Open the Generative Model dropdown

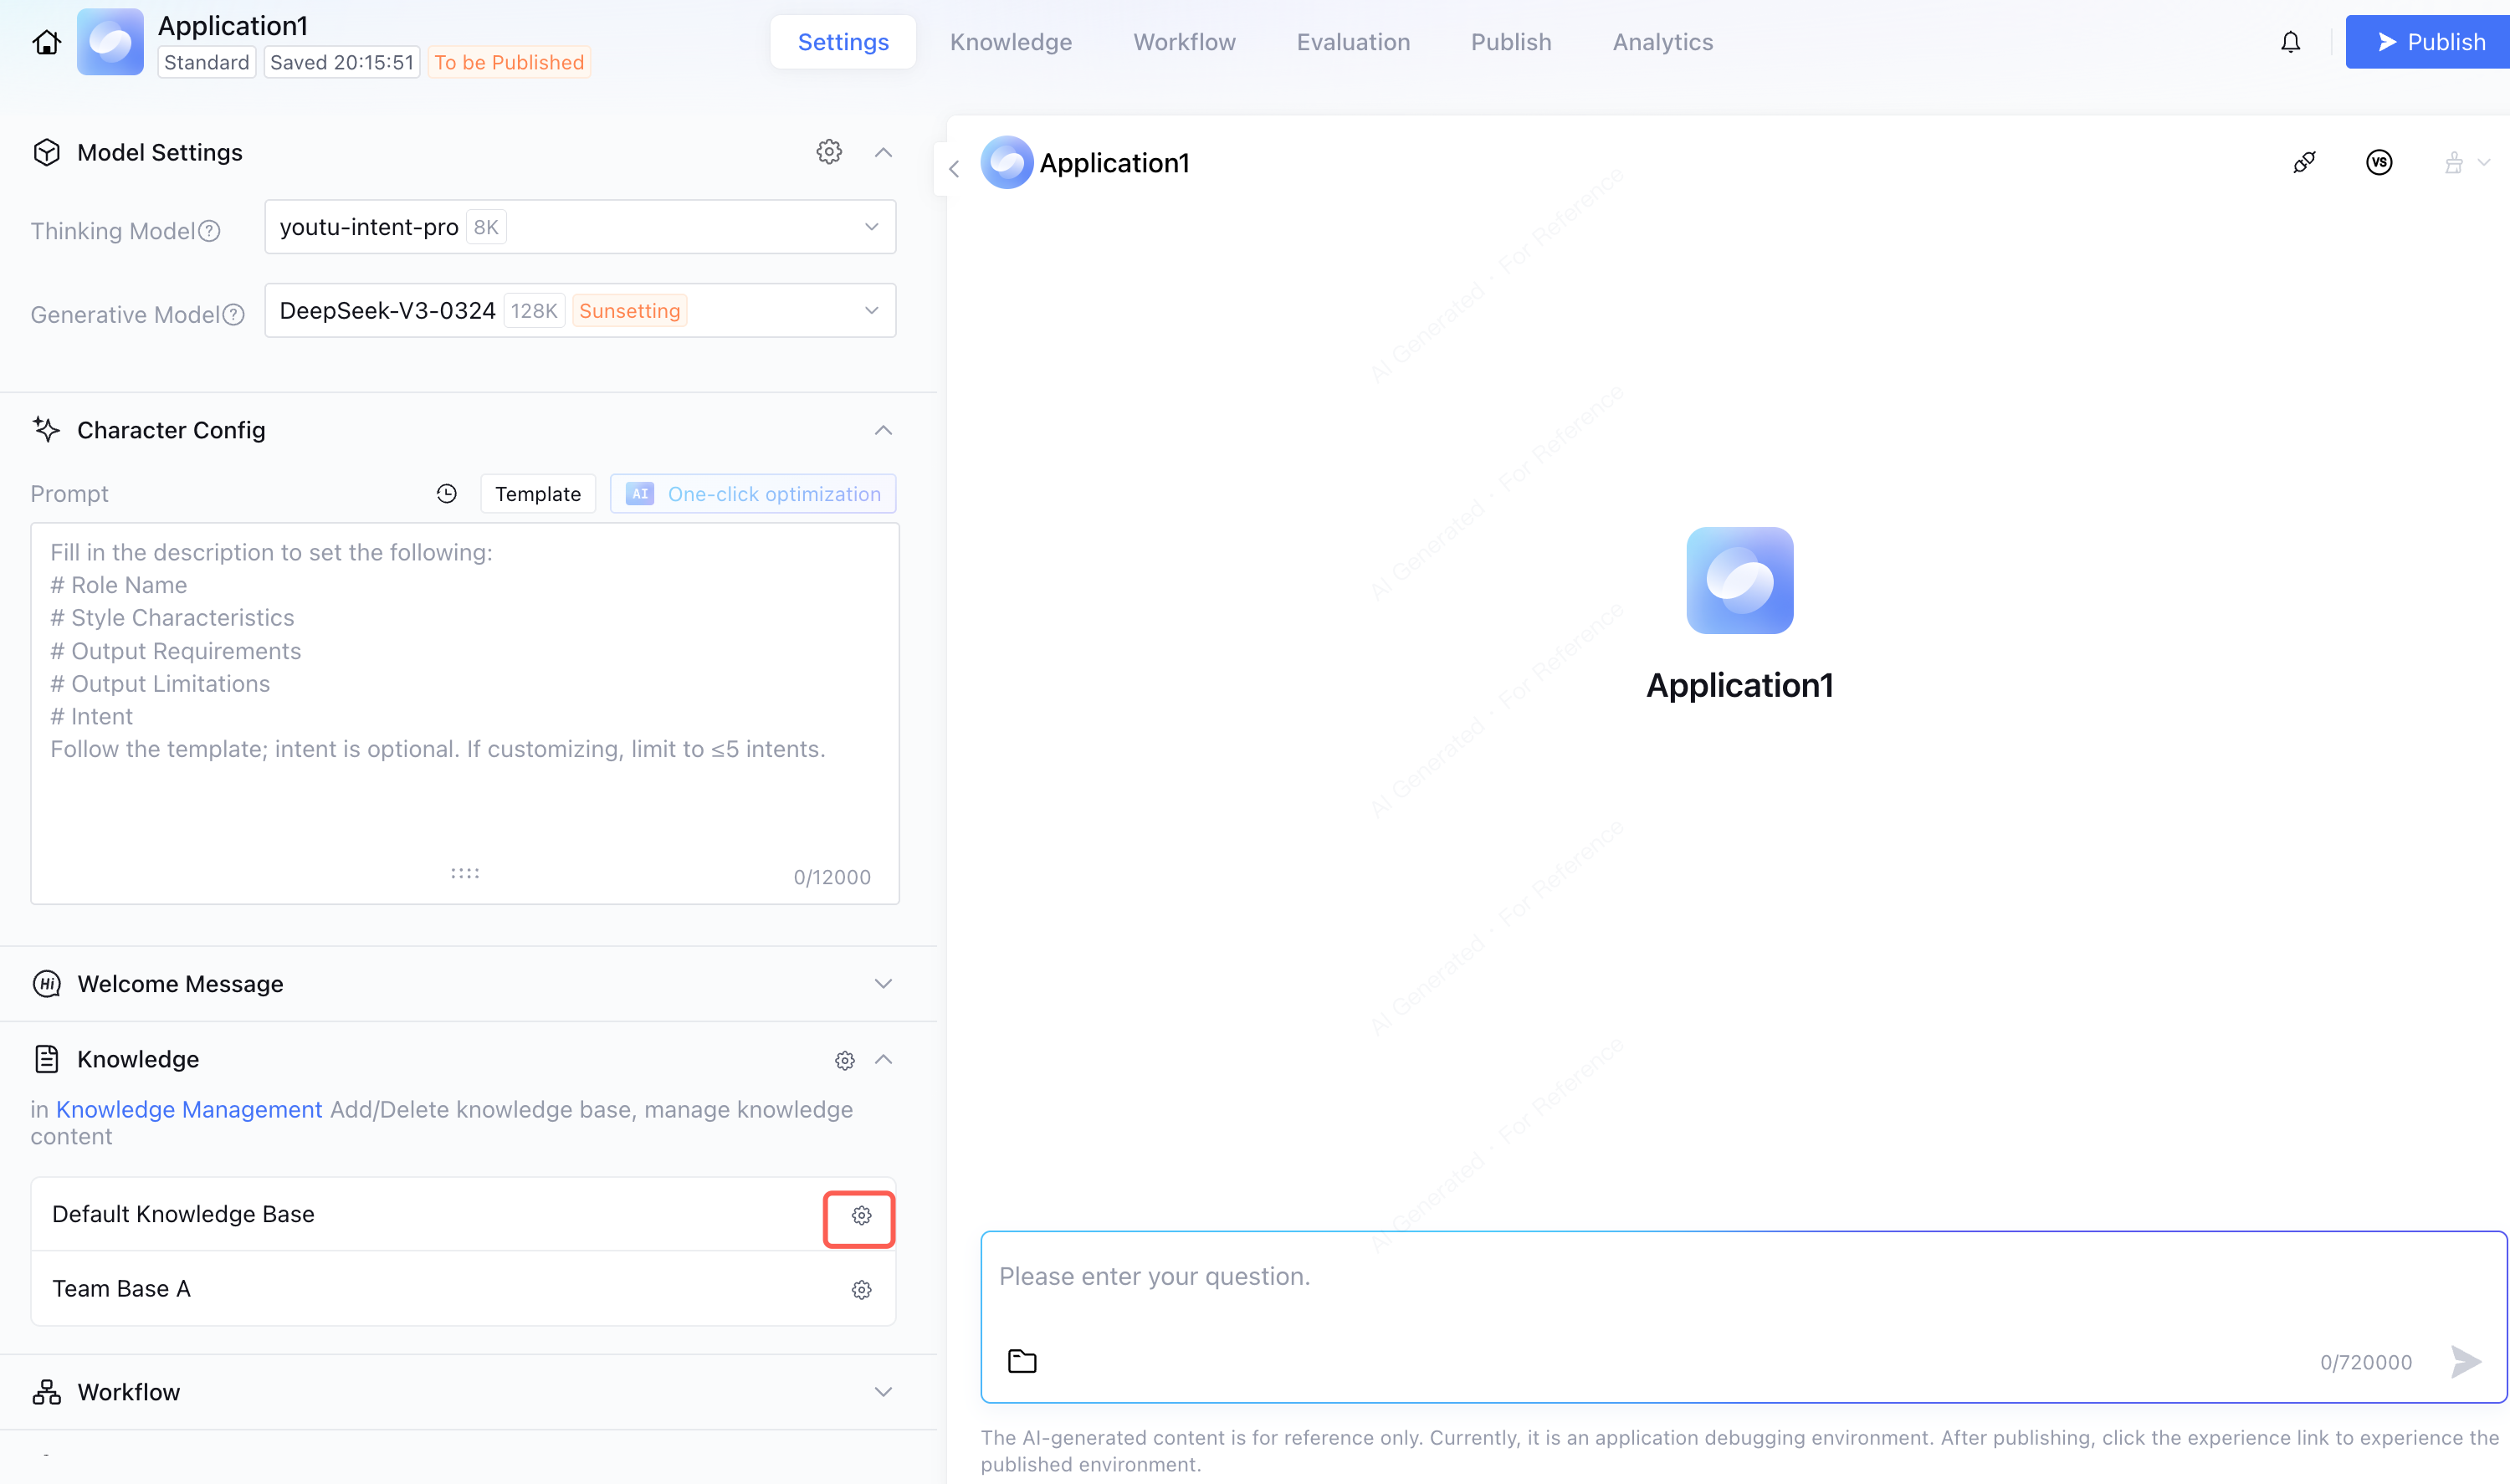580,311
